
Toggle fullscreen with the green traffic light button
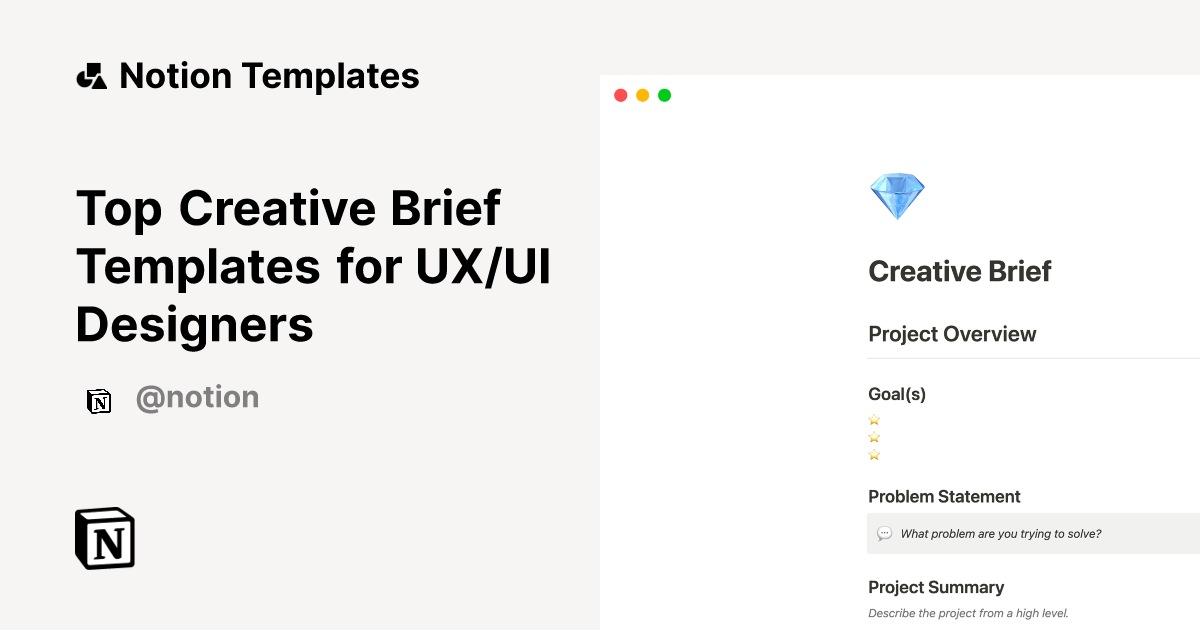pos(664,94)
